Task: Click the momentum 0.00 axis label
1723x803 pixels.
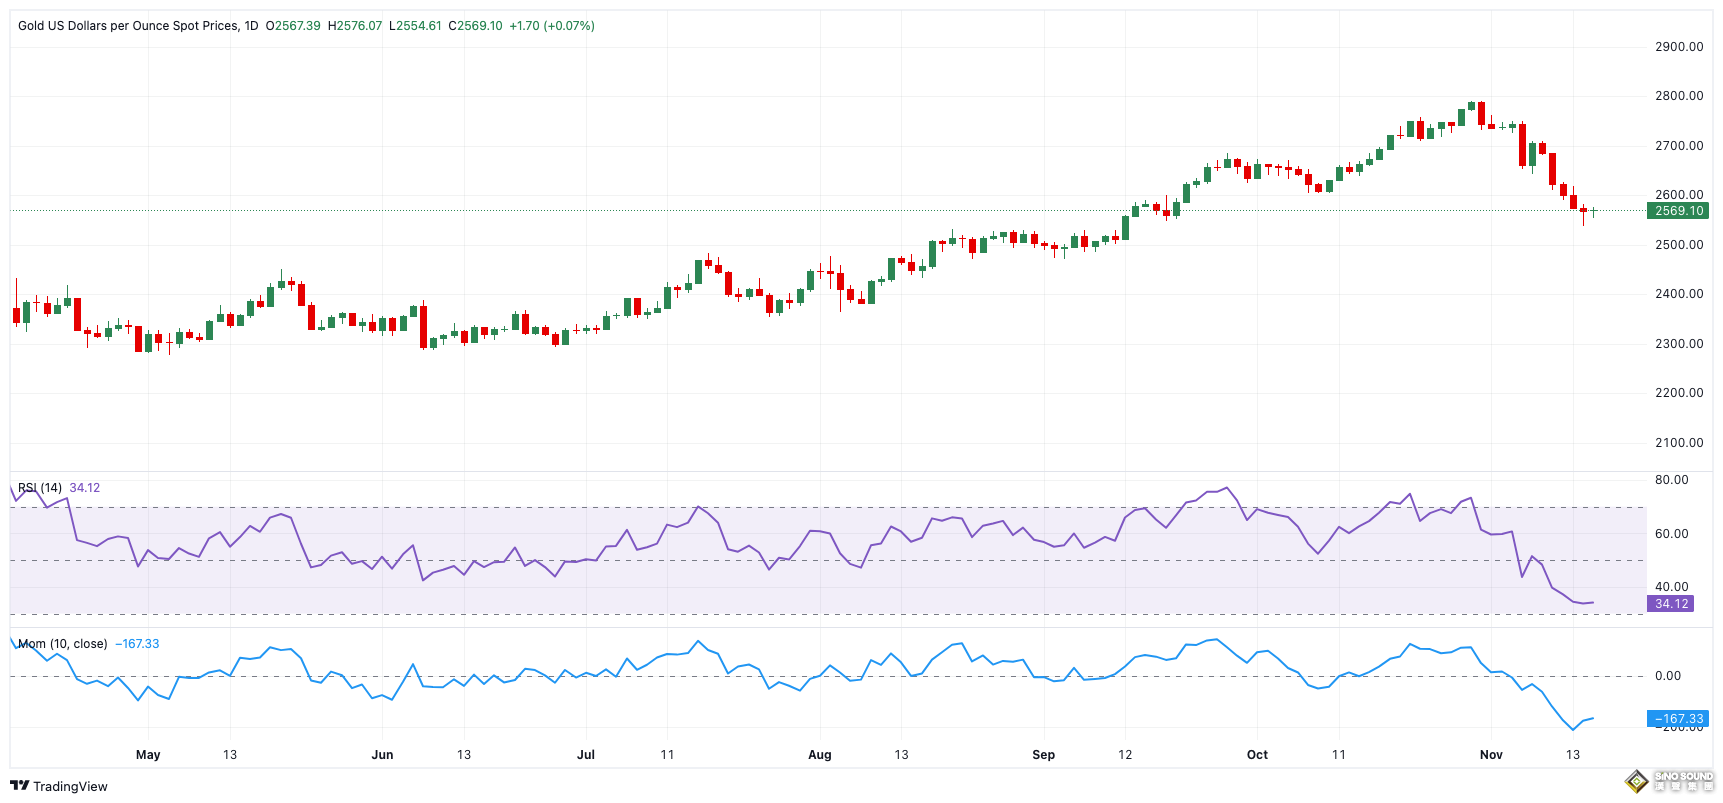Action: [1667, 676]
